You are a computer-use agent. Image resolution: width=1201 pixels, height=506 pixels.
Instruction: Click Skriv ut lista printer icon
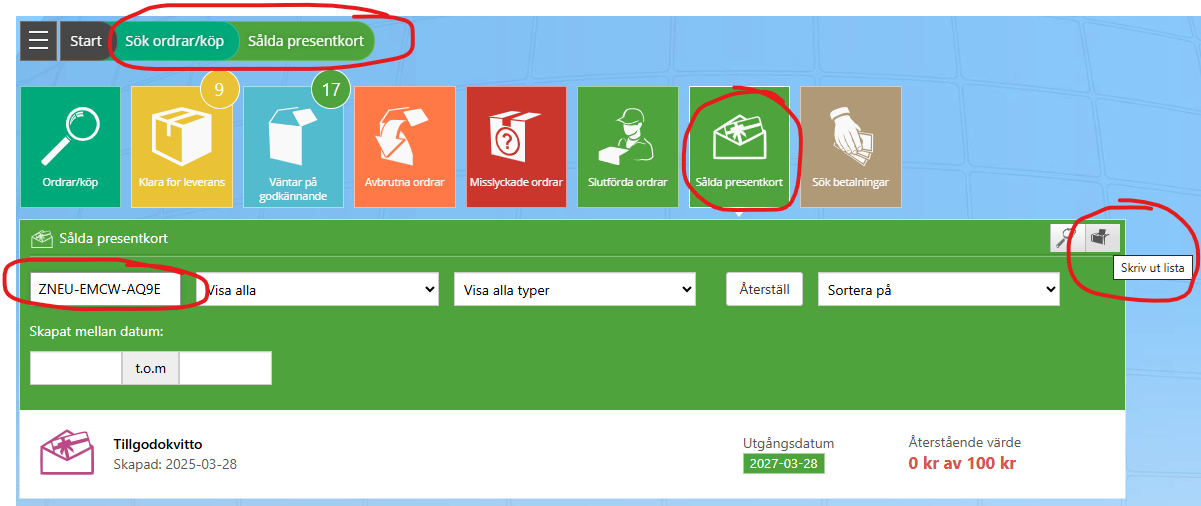(x=1102, y=238)
